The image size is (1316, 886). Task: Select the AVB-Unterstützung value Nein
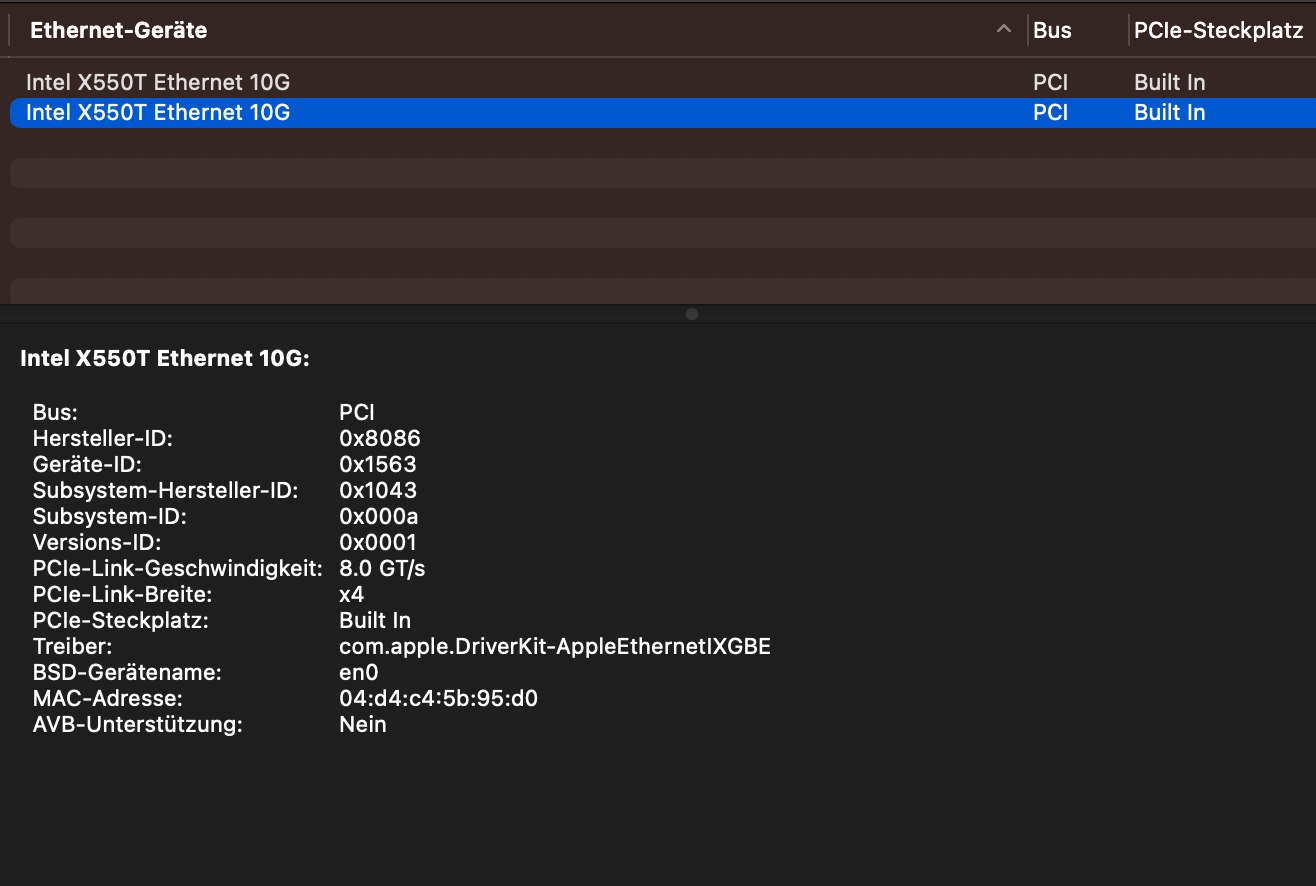tap(363, 724)
